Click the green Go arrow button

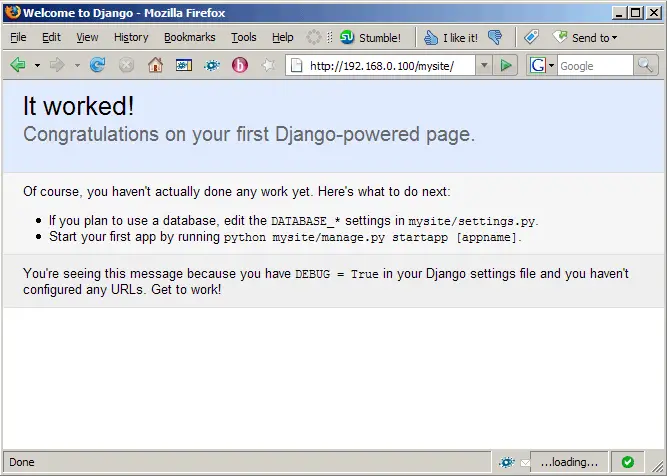coord(506,66)
